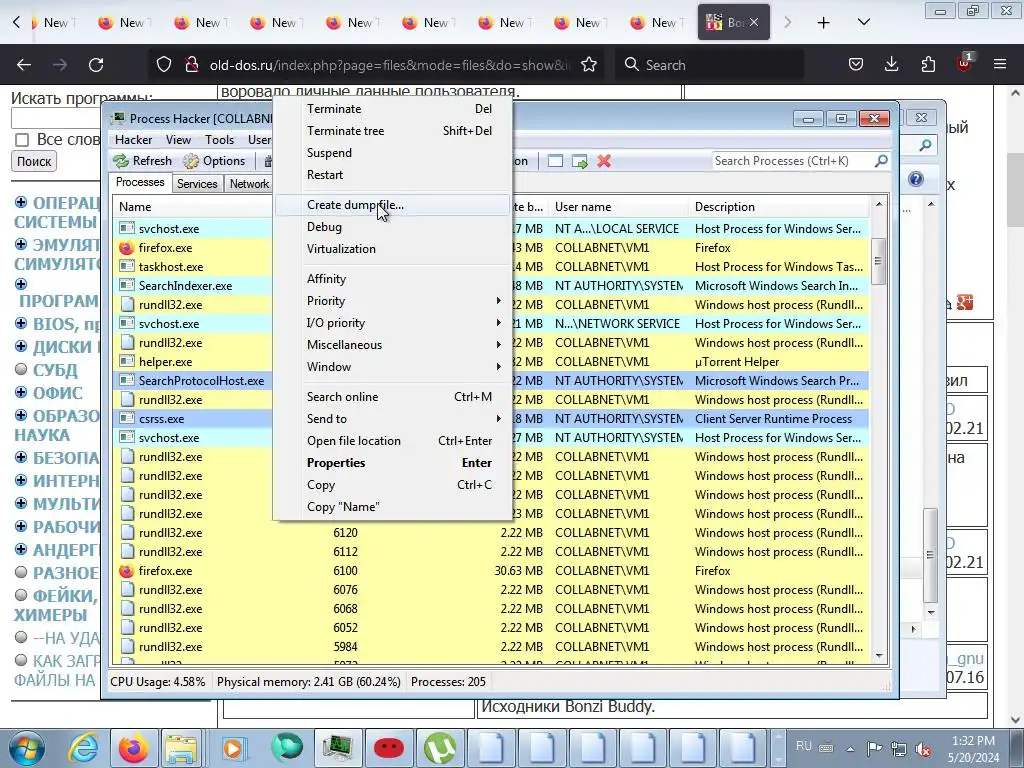Viewport: 1024px width, 768px height.
Task: Open the Tools menu in the menu bar
Action: 219,140
